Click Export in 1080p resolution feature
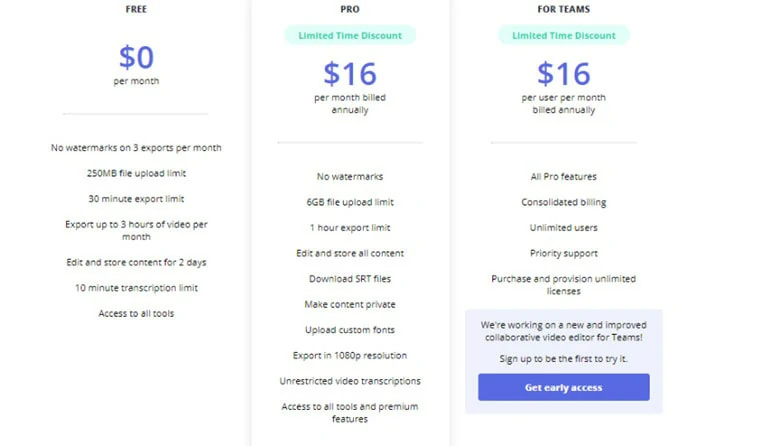Image resolution: width=780 pixels, height=446 pixels. 350,356
